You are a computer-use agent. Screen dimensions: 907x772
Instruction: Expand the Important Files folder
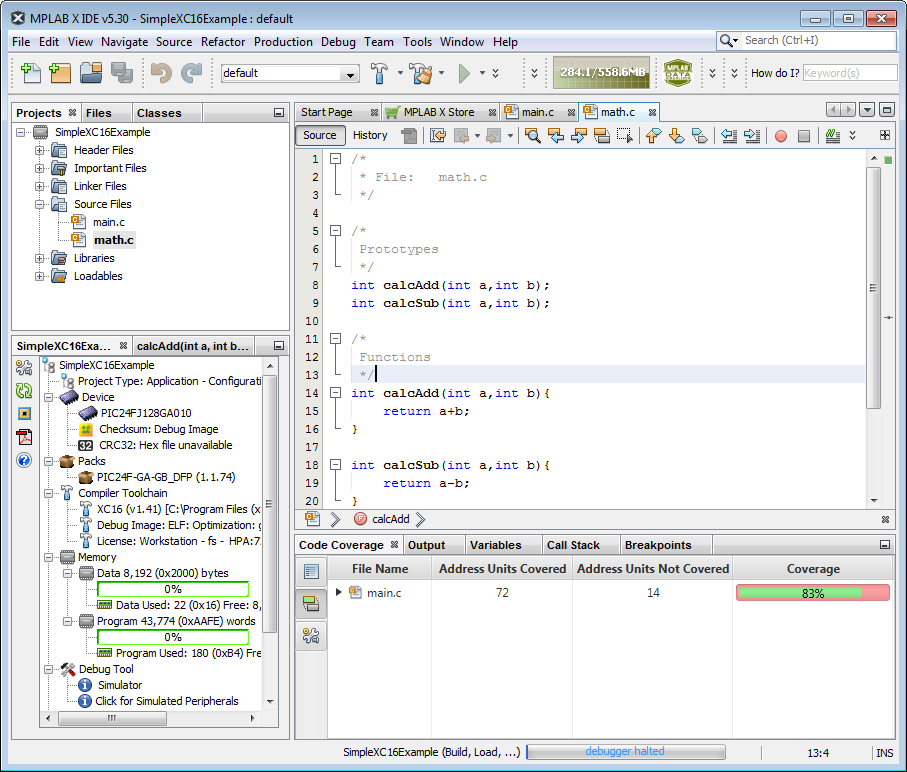(x=39, y=169)
